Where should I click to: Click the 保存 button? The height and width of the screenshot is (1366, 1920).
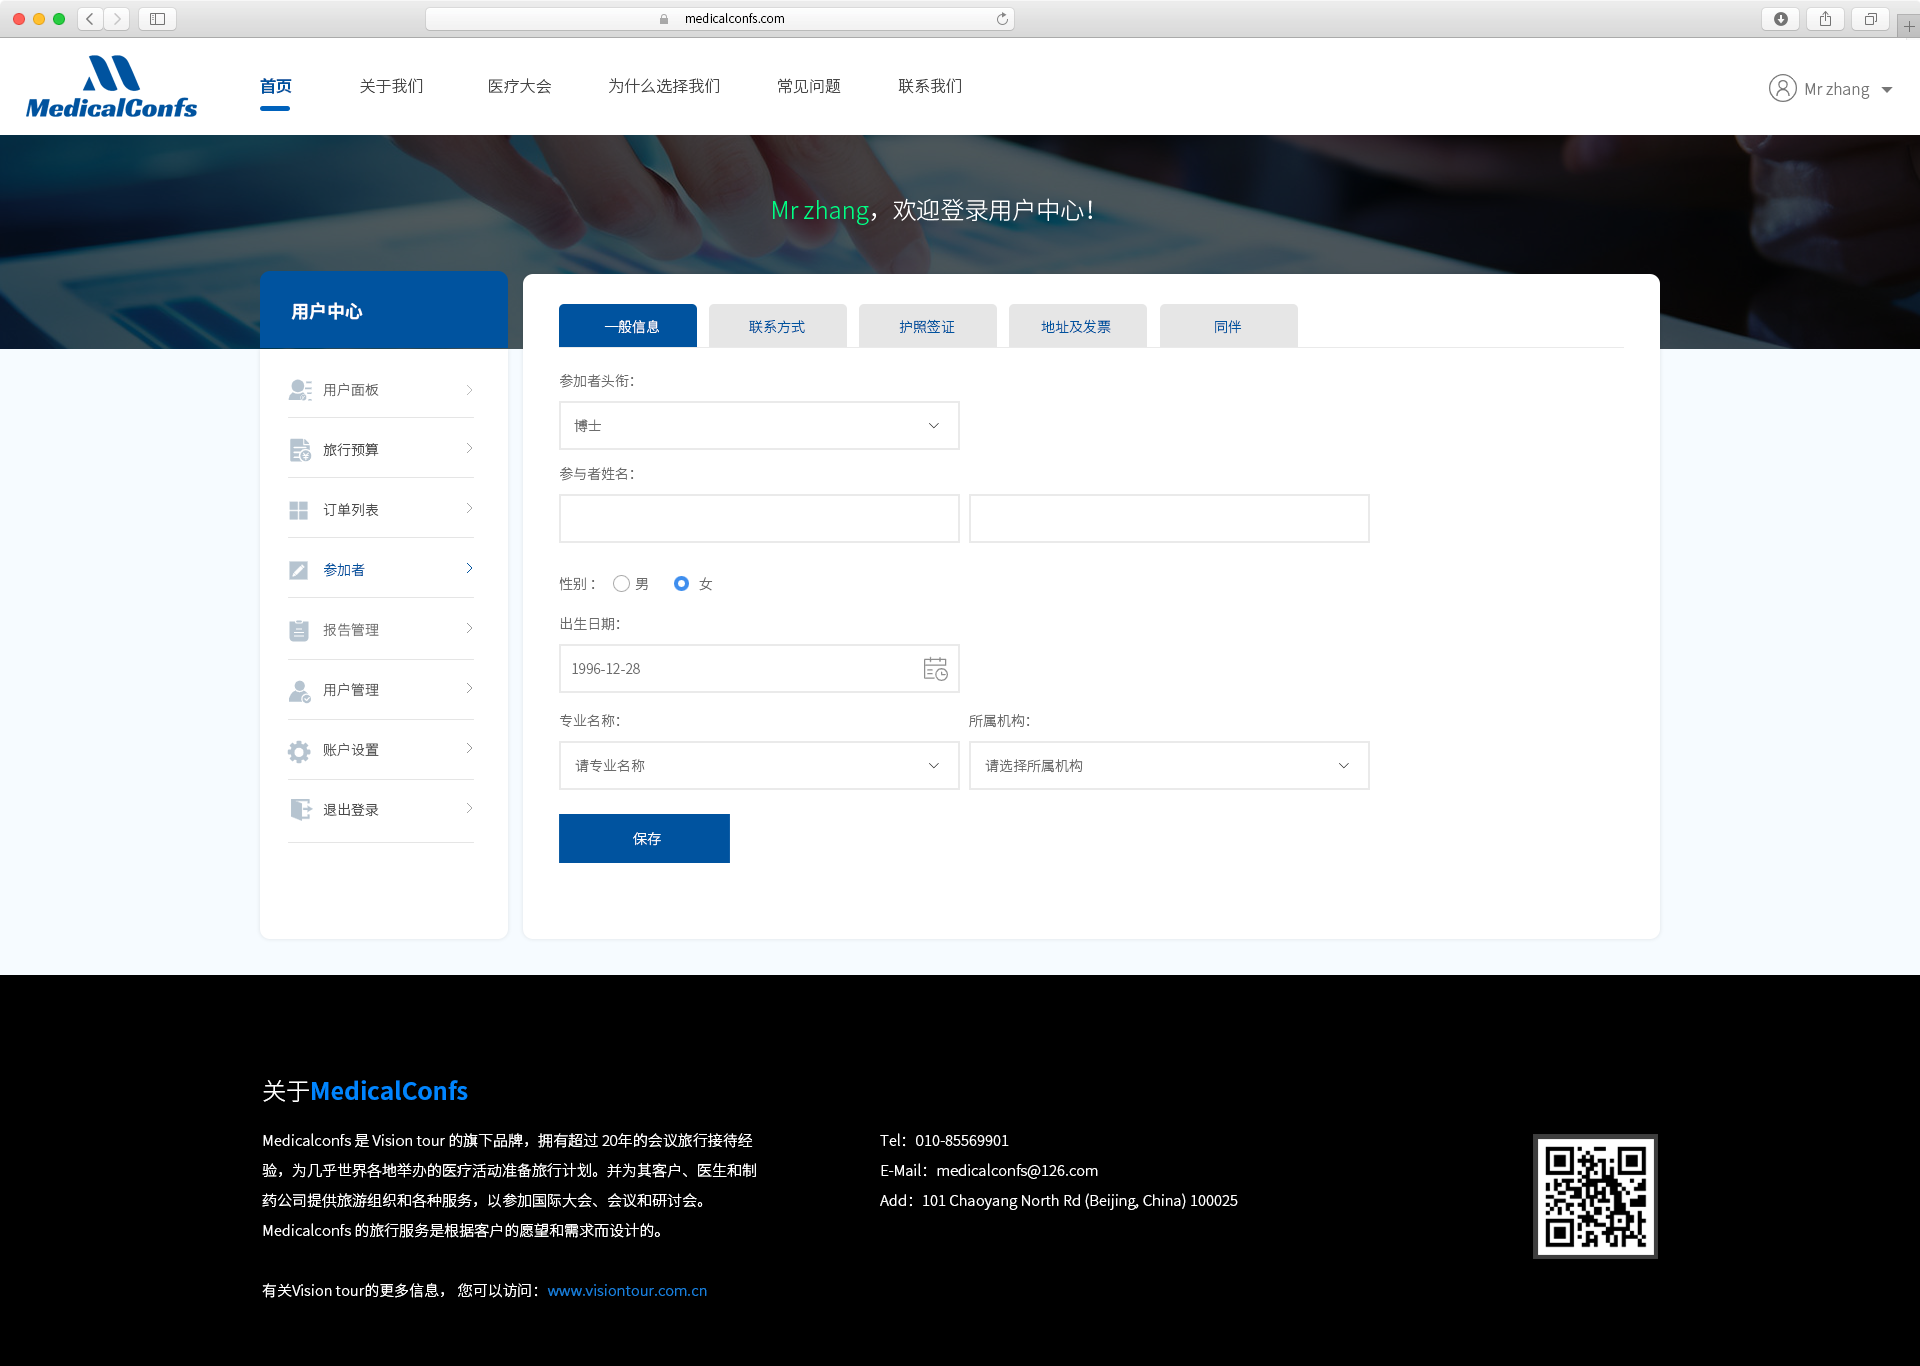(644, 838)
